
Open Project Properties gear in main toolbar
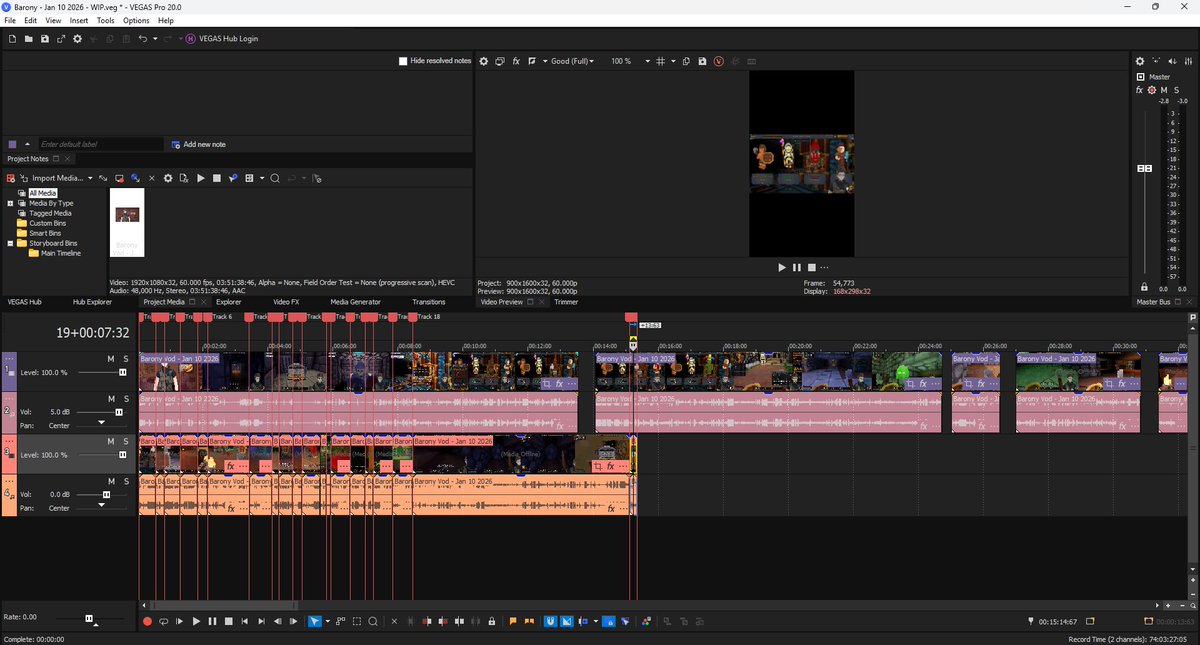click(x=77, y=38)
